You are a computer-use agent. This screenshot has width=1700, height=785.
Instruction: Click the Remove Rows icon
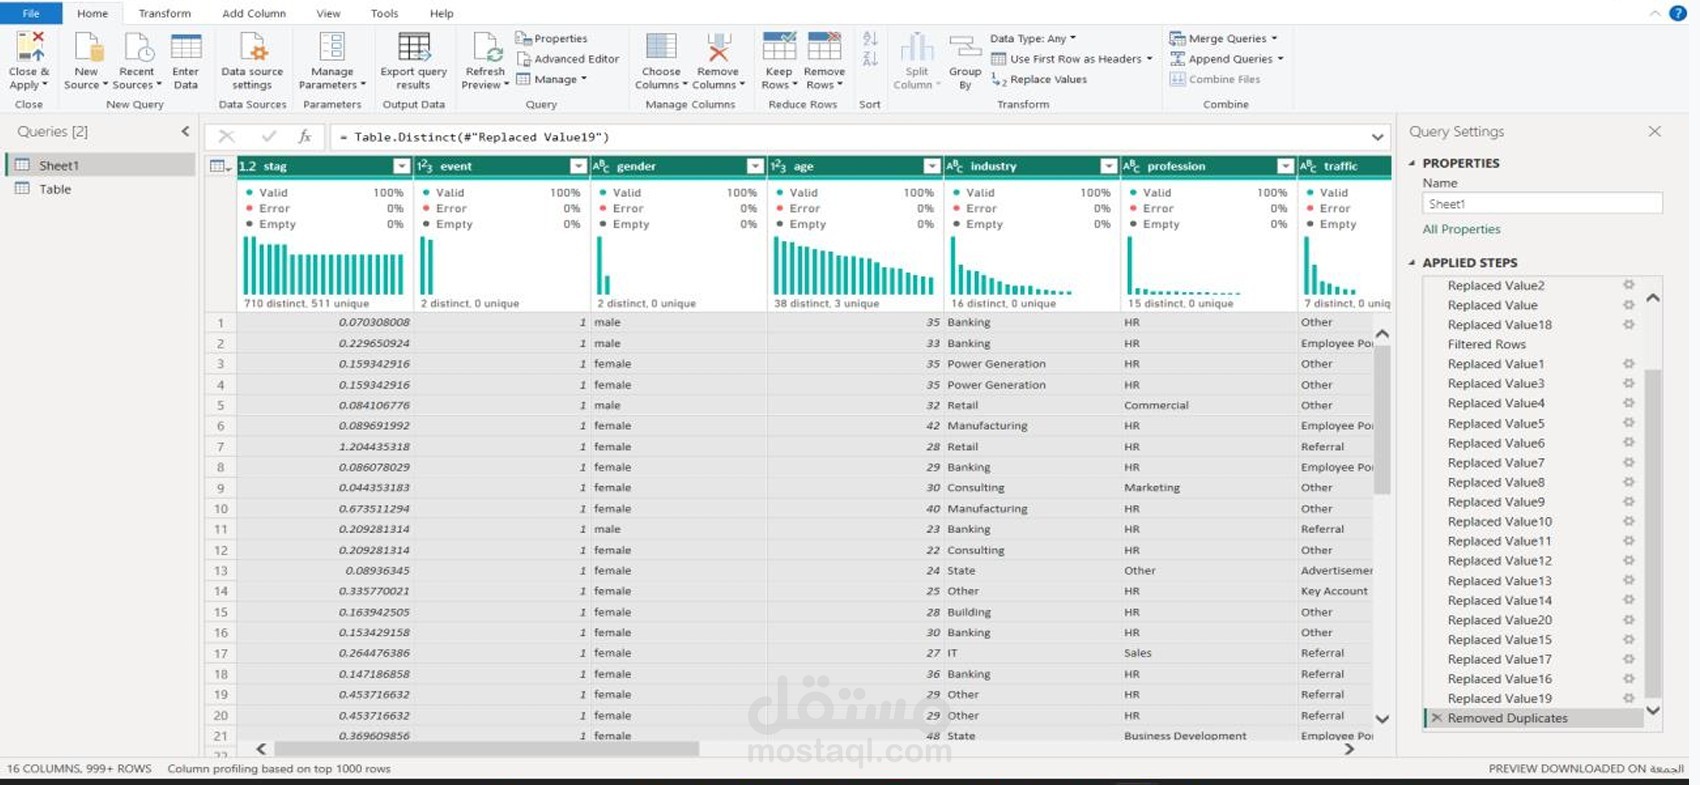[x=824, y=47]
